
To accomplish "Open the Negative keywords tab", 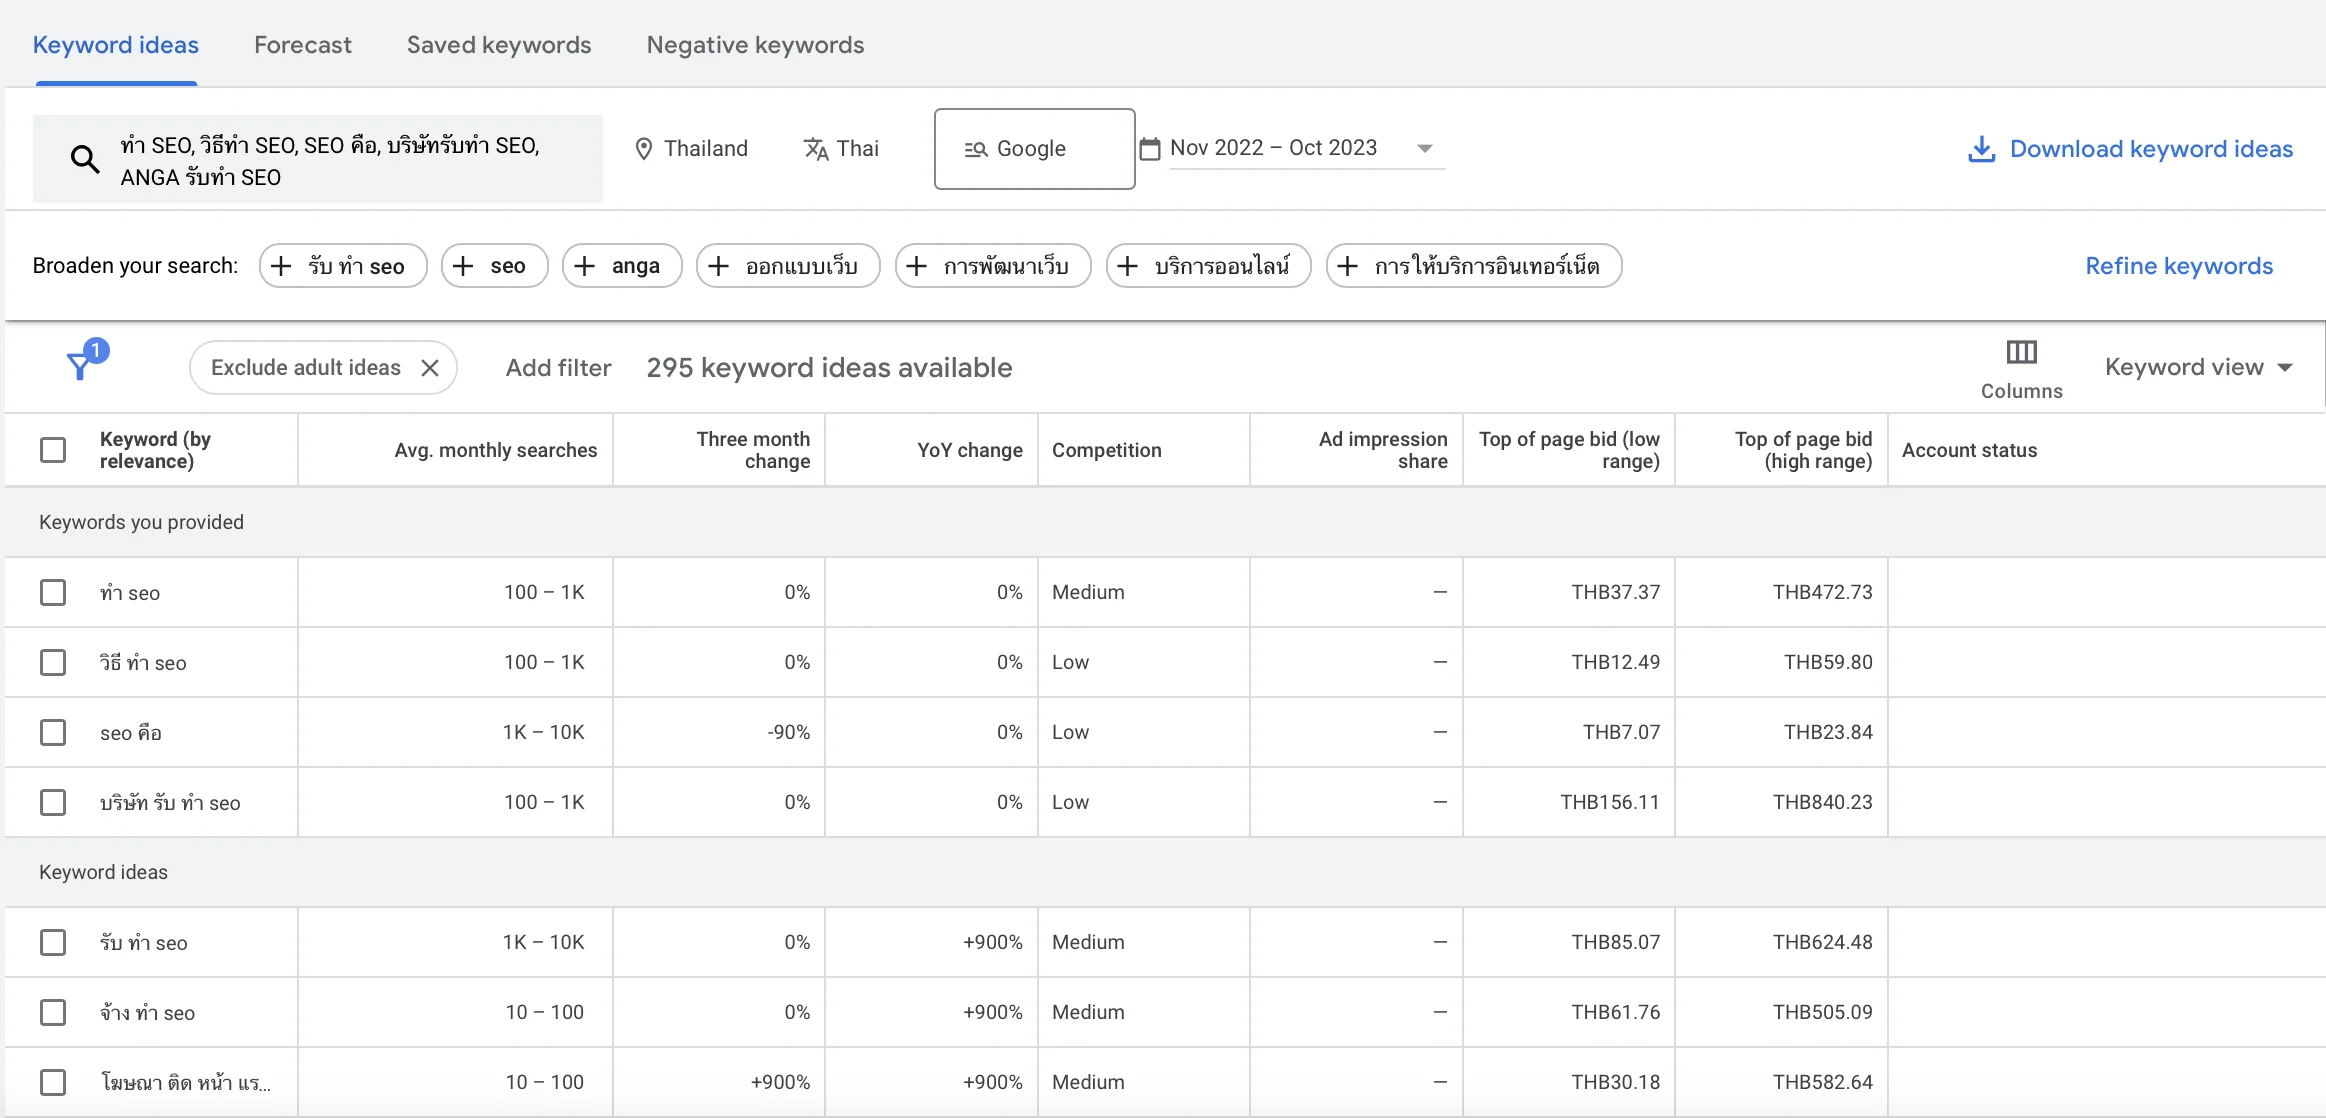I will (x=755, y=45).
